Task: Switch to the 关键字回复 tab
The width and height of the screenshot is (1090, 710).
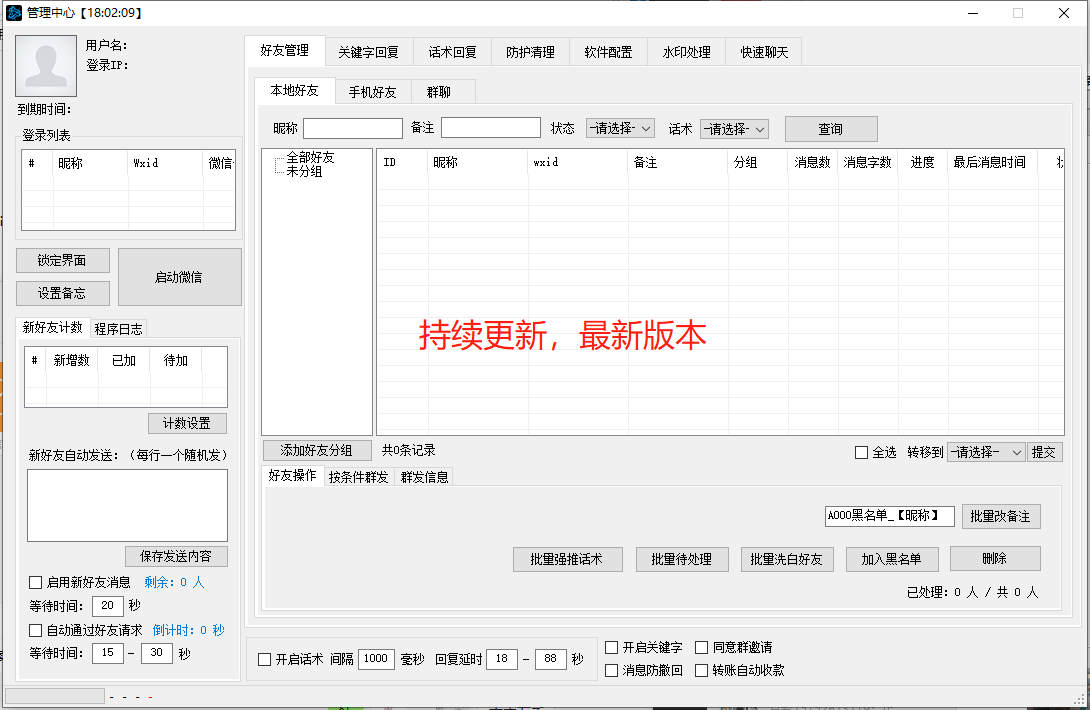Action: [368, 52]
